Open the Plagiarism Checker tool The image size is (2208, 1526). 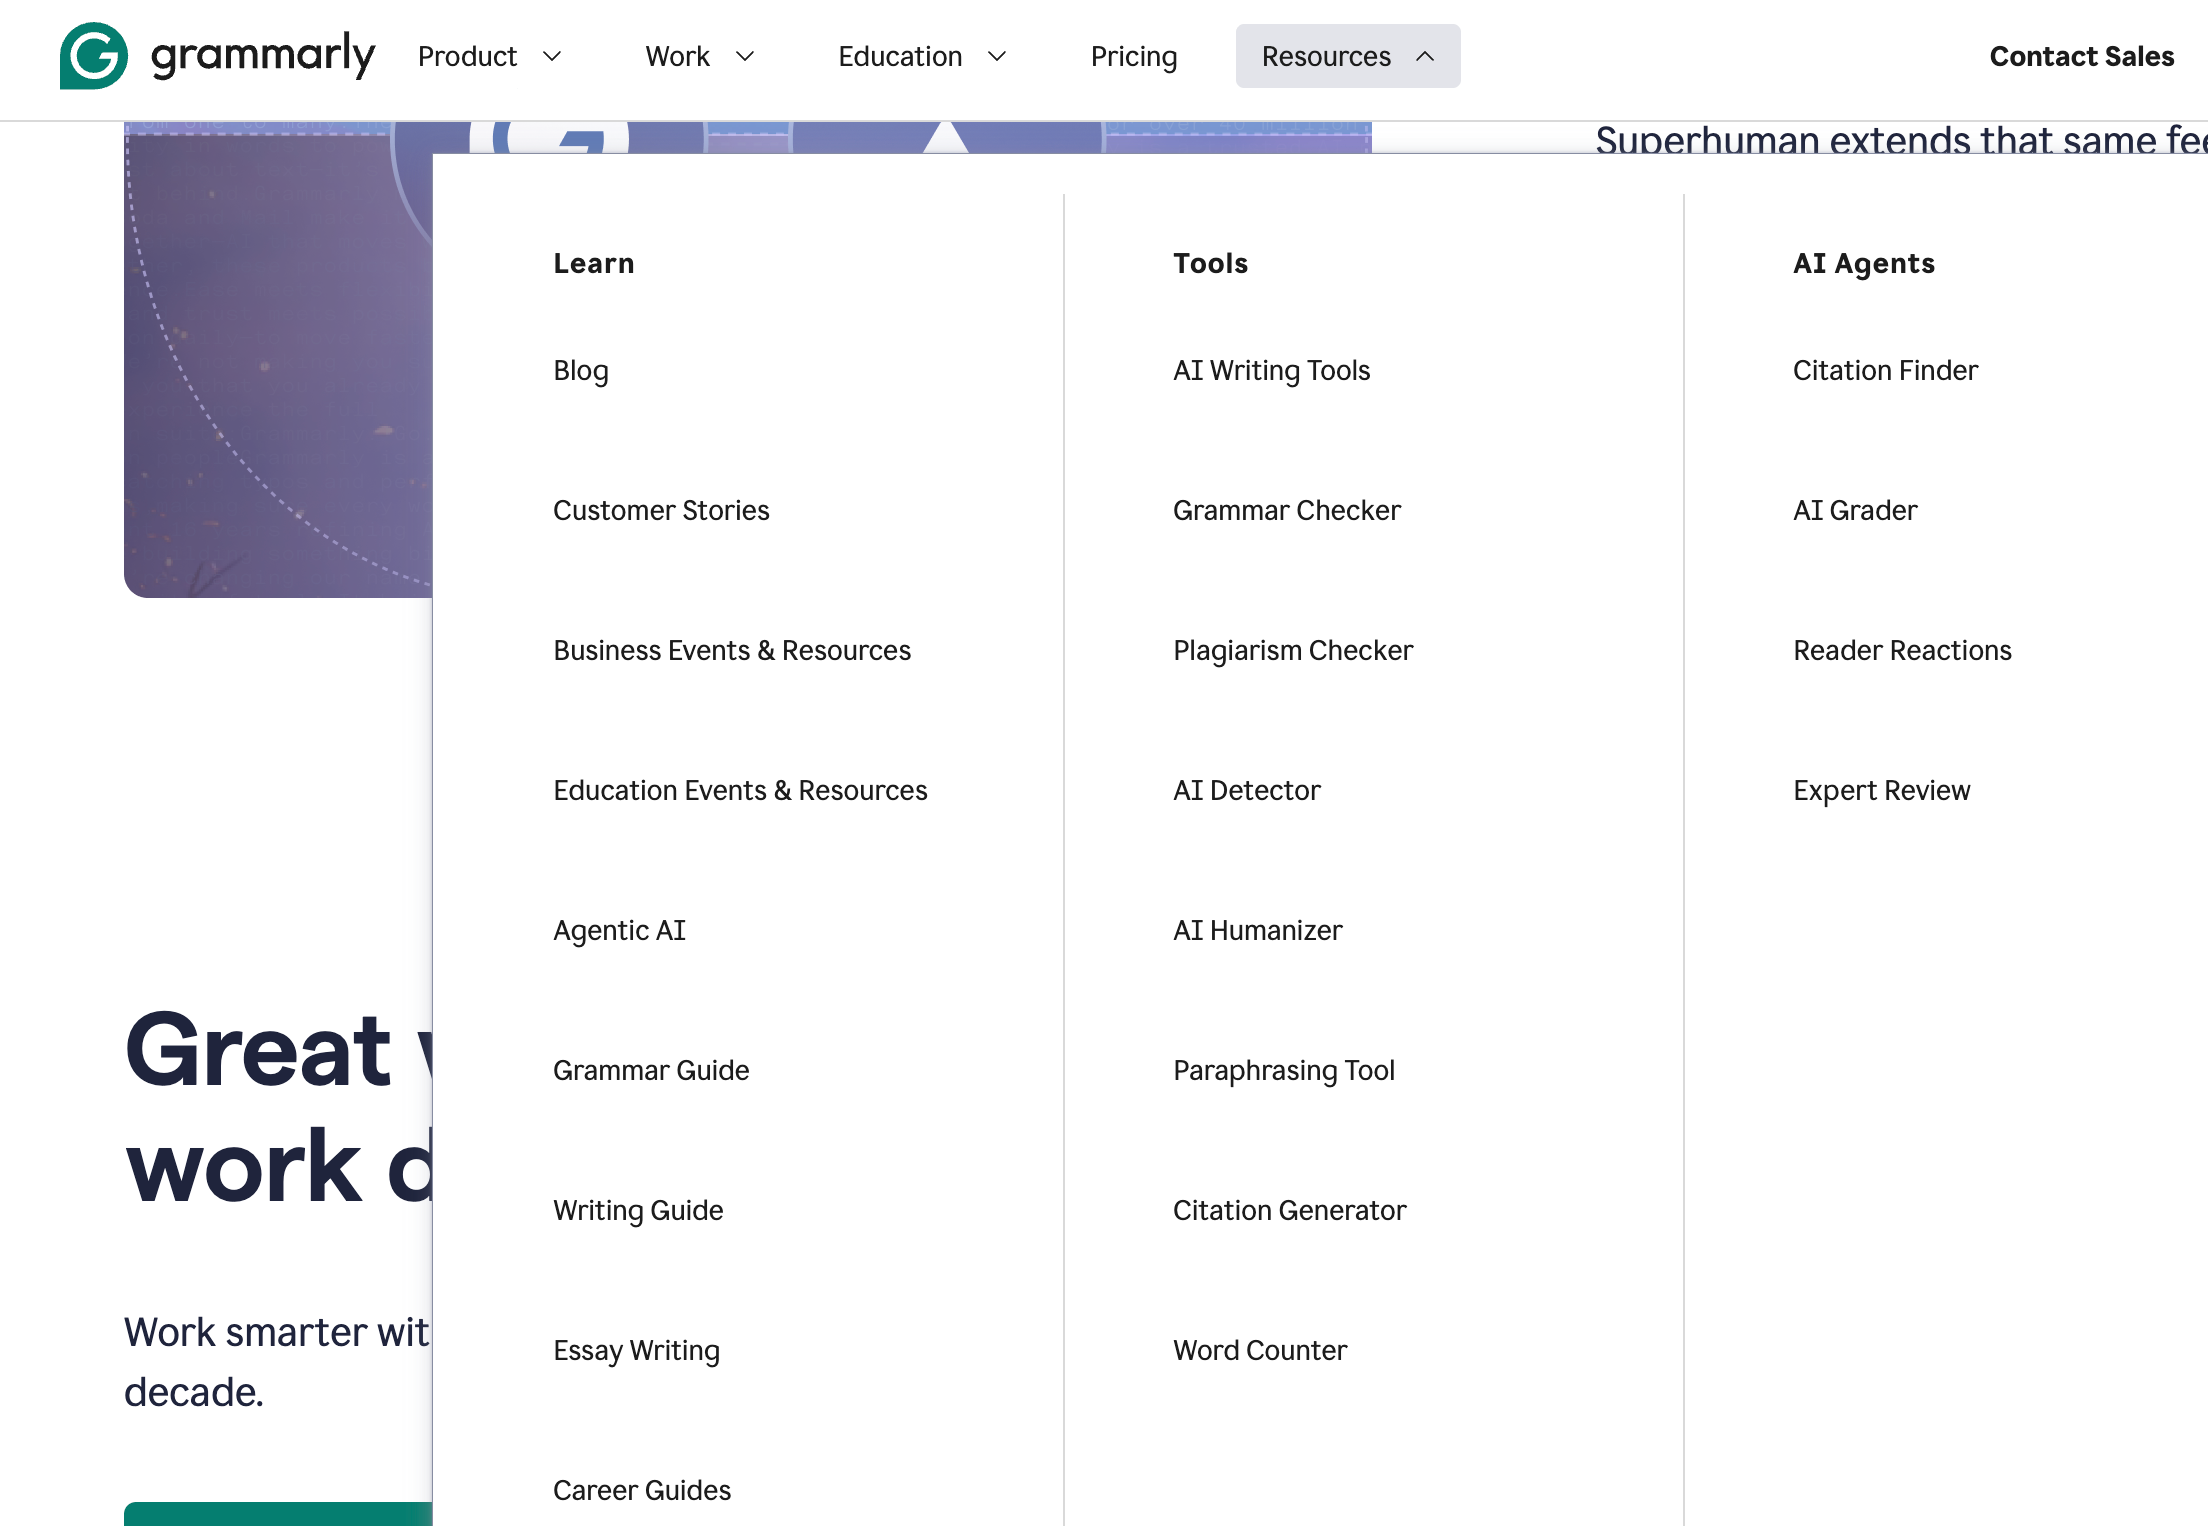pos(1293,651)
